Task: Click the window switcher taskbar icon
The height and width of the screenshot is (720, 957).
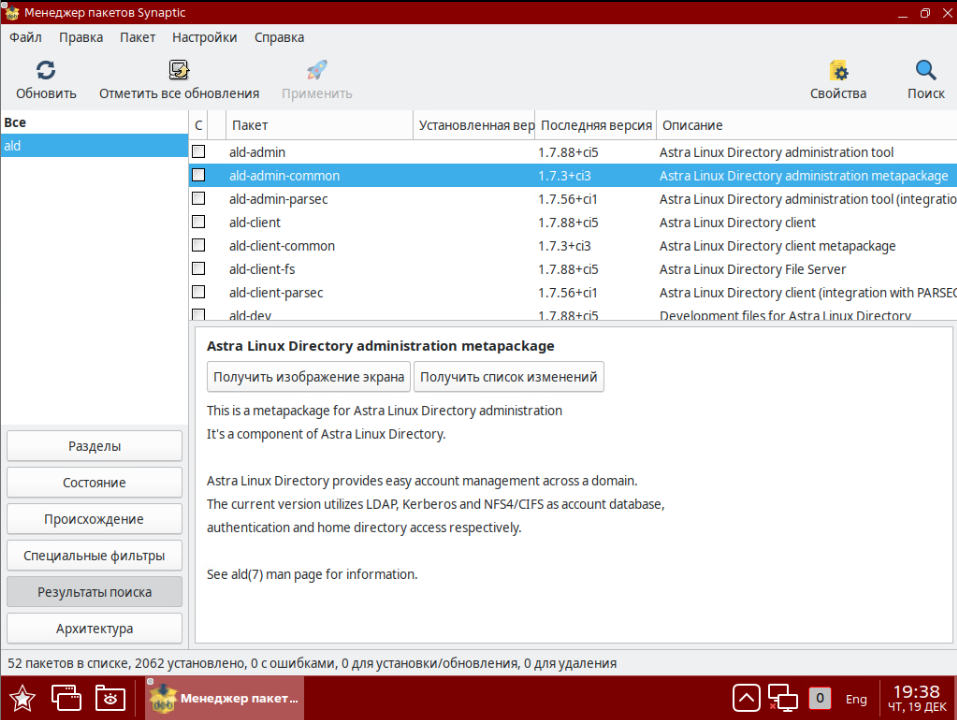Action: point(66,698)
